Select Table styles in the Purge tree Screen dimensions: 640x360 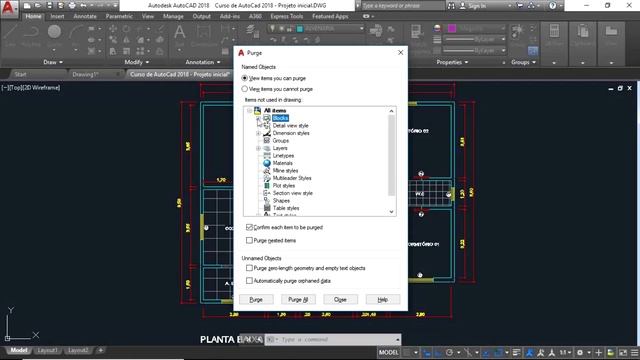pos(286,208)
